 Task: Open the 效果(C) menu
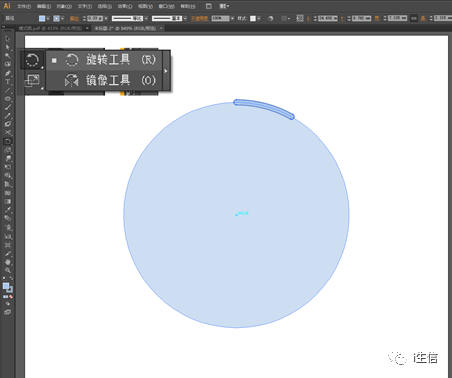pos(125,6)
